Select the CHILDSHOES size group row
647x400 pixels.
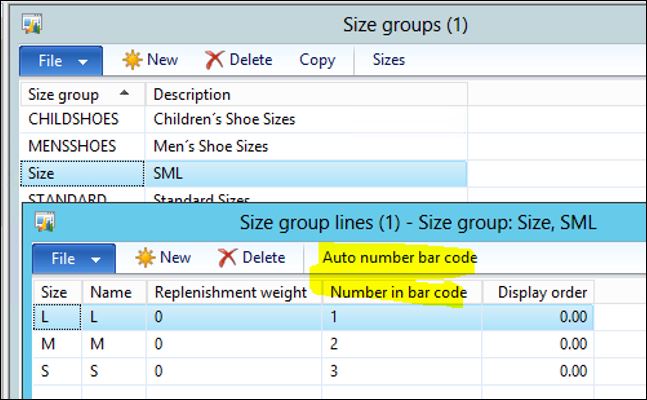[x=74, y=120]
